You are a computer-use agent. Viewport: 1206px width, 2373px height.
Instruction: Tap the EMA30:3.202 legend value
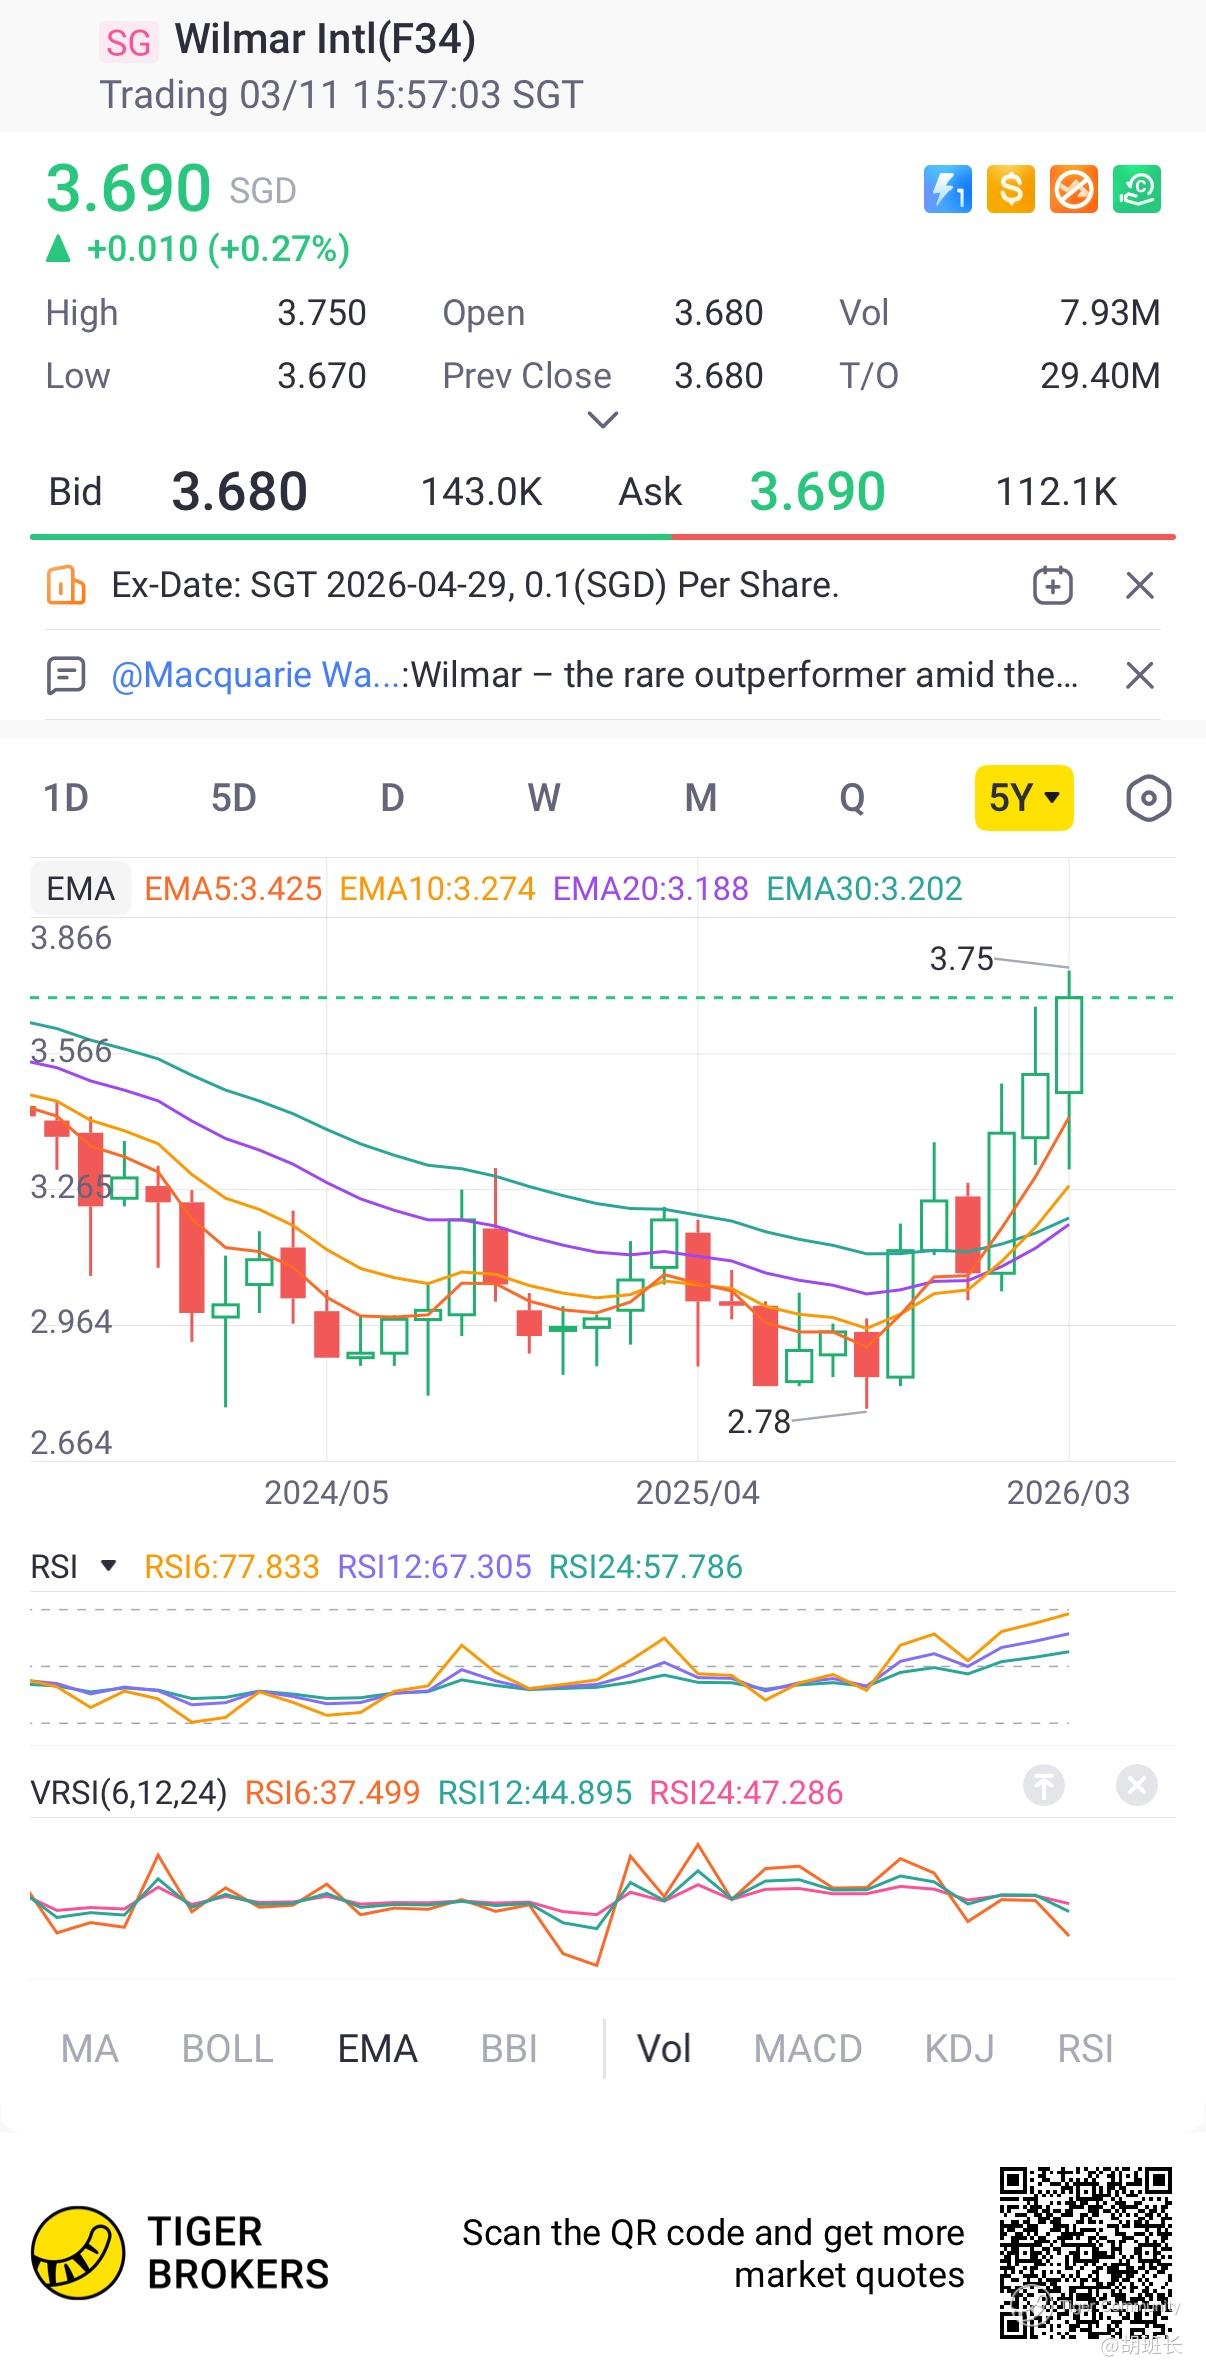pyautogui.click(x=864, y=888)
